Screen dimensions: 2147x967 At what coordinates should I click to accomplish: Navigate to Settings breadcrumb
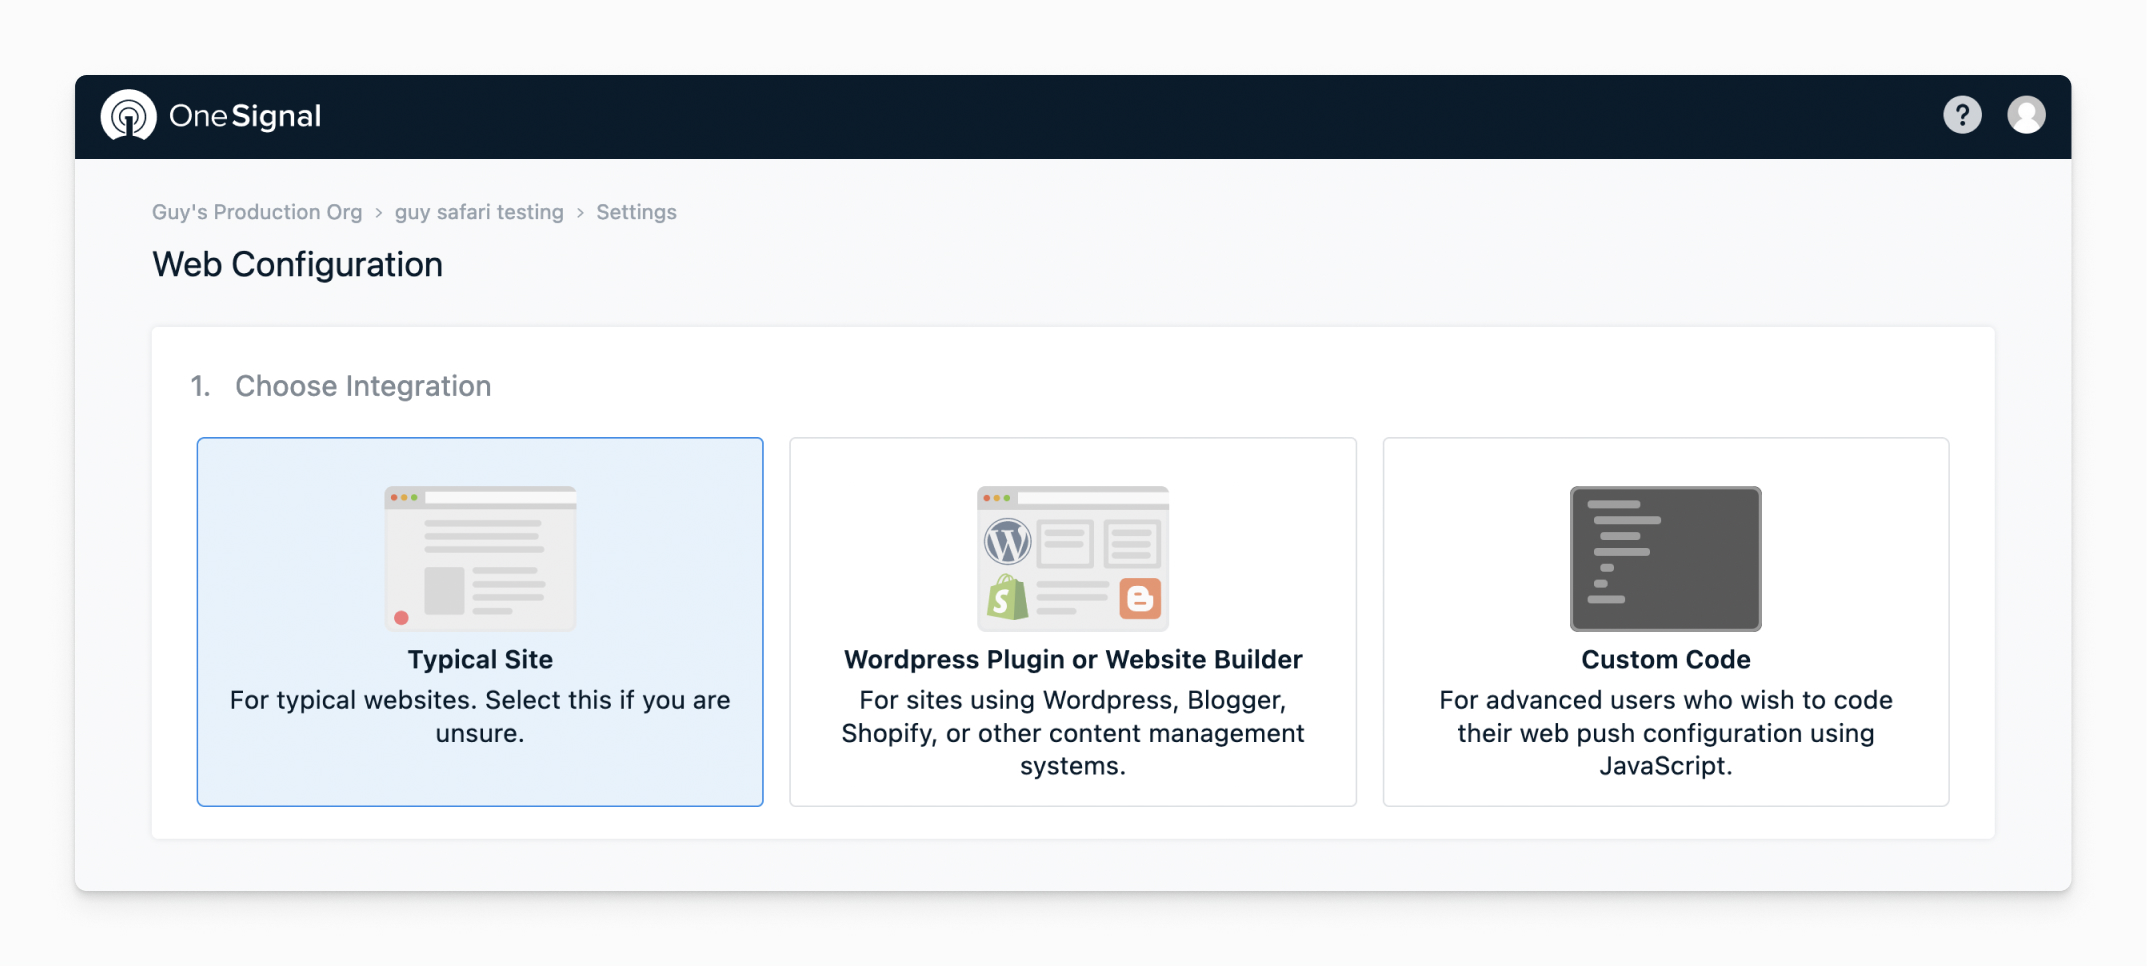point(636,212)
